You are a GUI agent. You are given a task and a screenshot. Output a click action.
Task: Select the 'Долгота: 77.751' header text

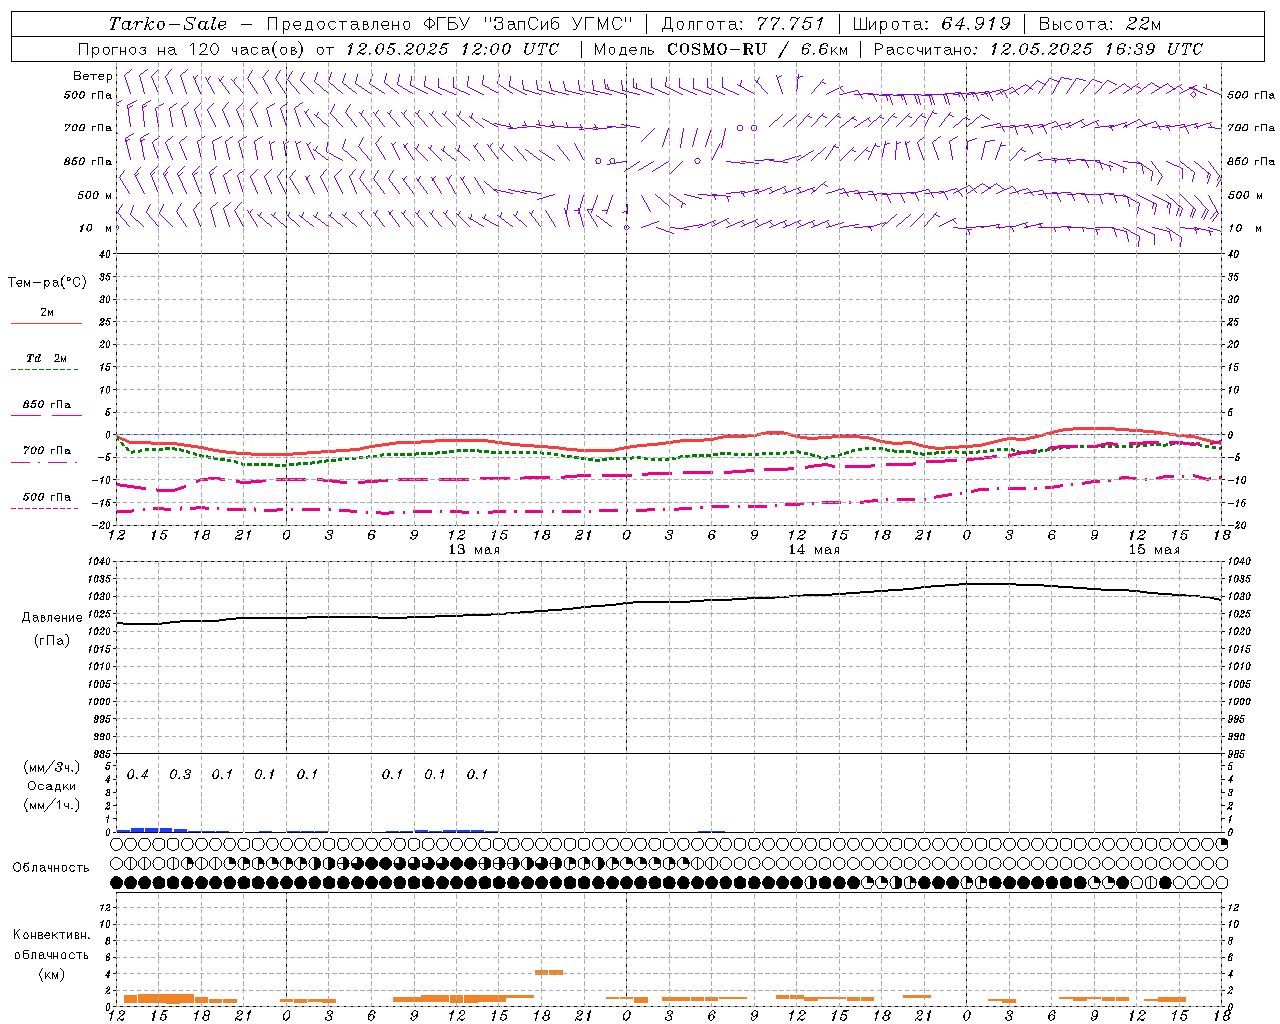[743, 24]
